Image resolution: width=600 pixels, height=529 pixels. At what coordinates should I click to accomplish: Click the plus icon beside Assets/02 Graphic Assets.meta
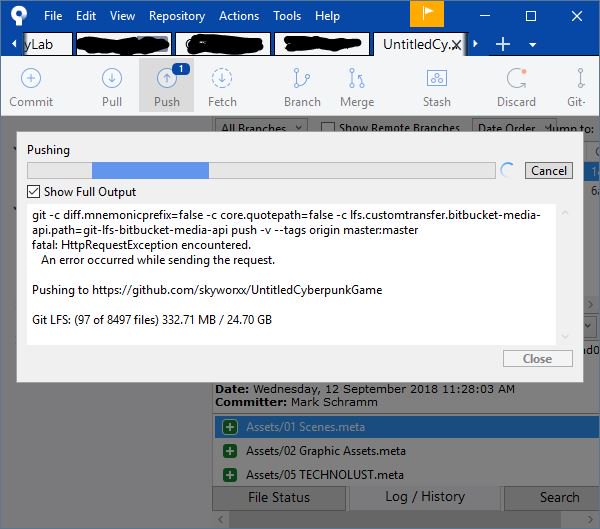pos(230,451)
